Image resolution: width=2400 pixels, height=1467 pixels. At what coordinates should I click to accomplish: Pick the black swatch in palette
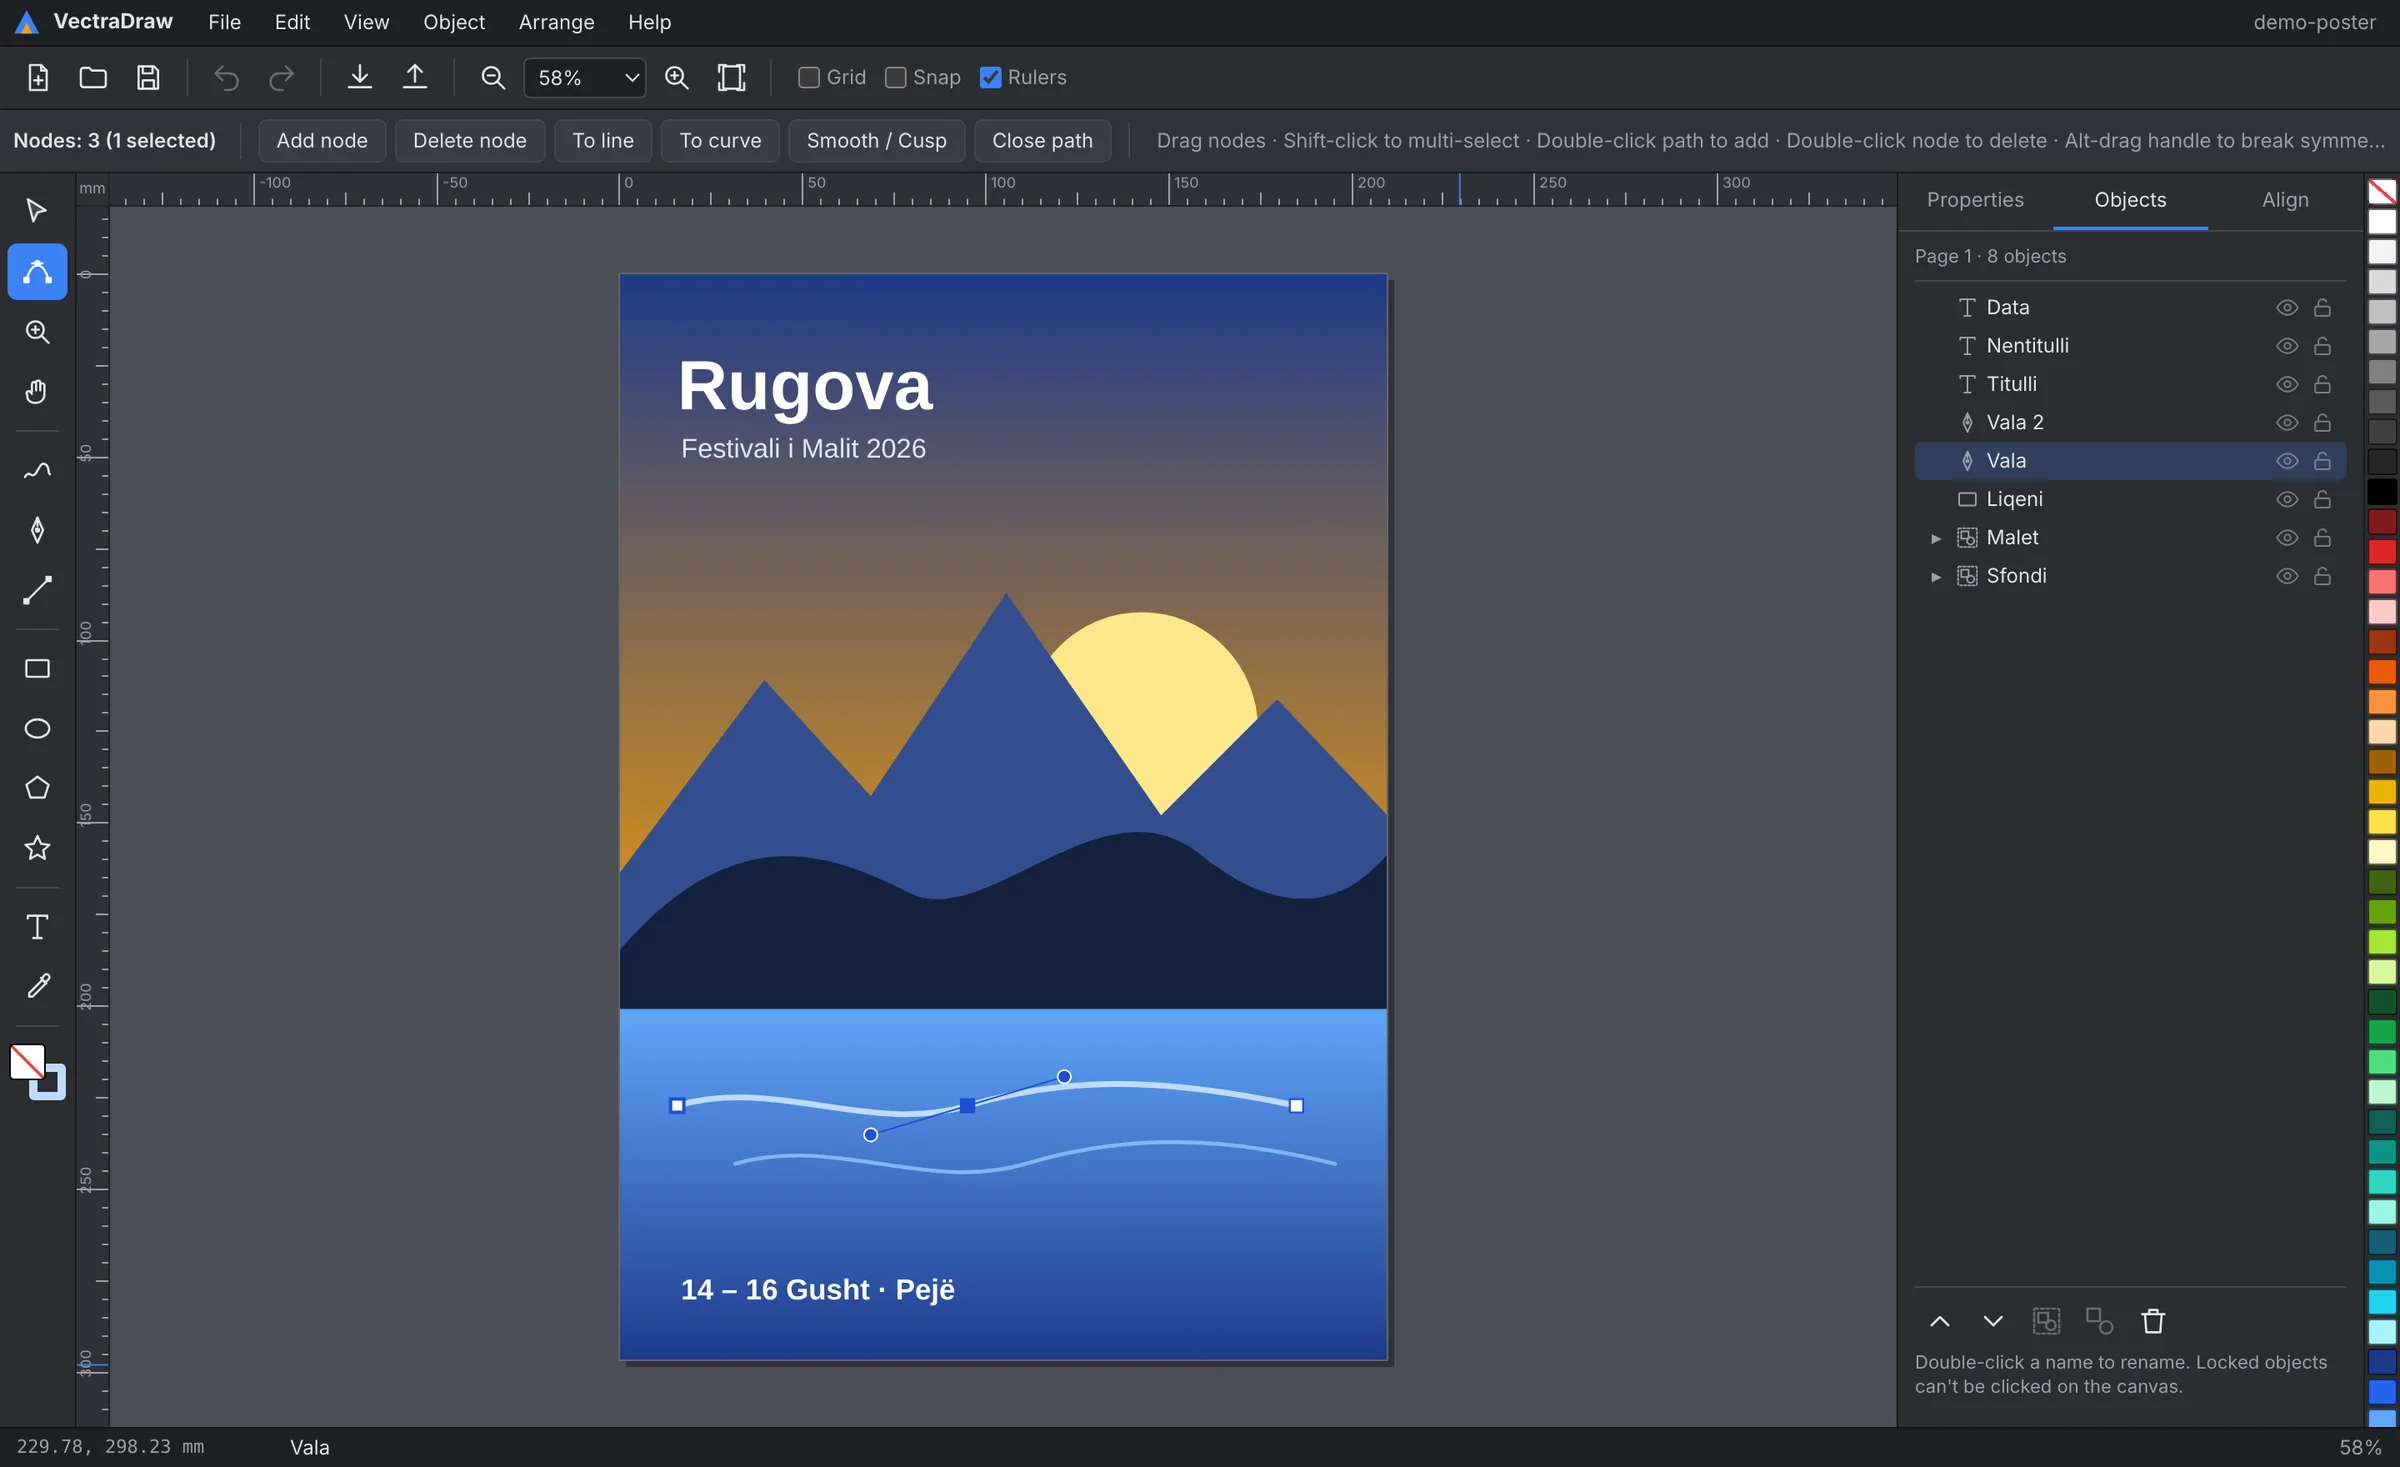[2382, 492]
